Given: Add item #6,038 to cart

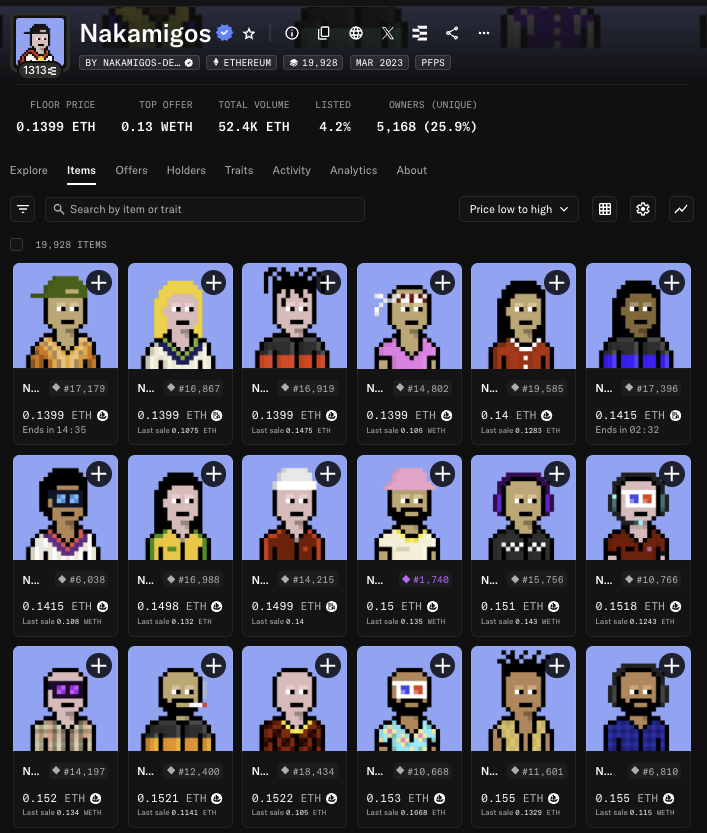Looking at the screenshot, I should (x=99, y=474).
